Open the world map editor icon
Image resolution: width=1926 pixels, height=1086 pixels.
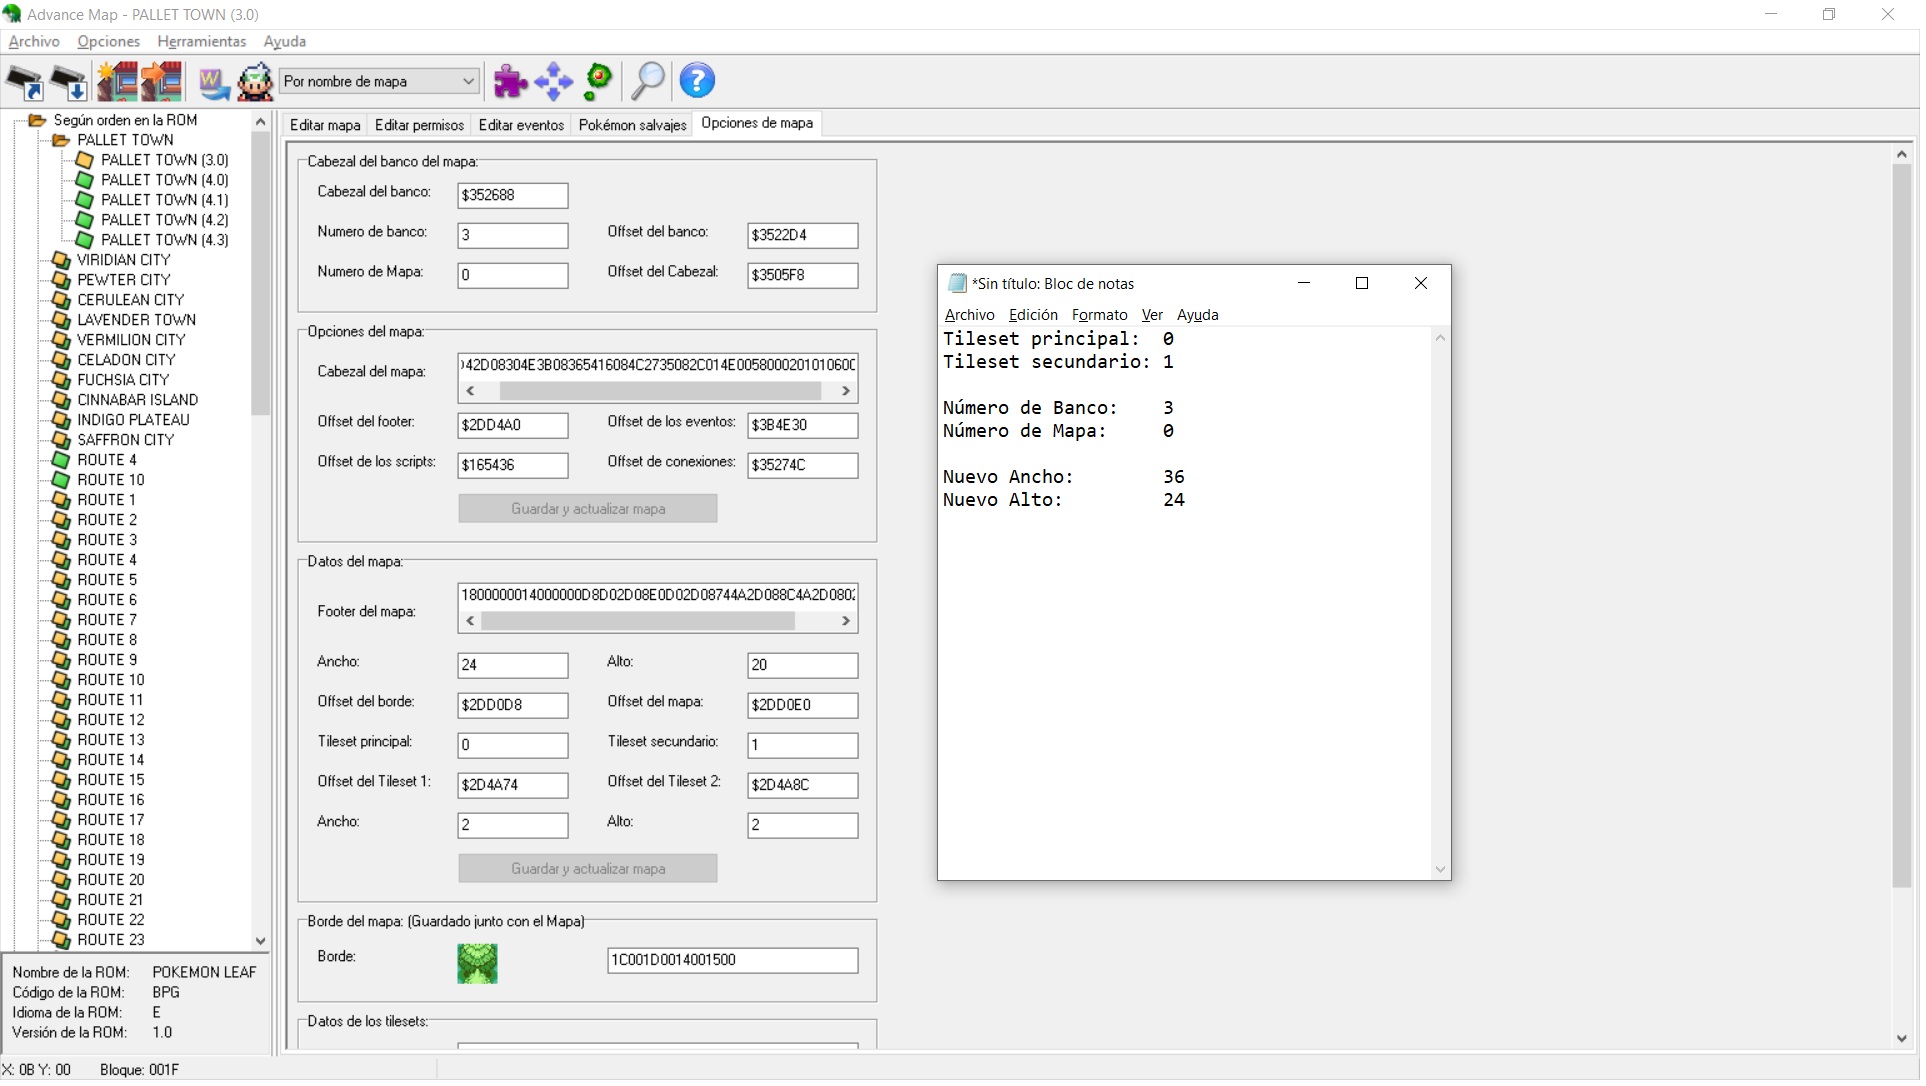point(213,82)
